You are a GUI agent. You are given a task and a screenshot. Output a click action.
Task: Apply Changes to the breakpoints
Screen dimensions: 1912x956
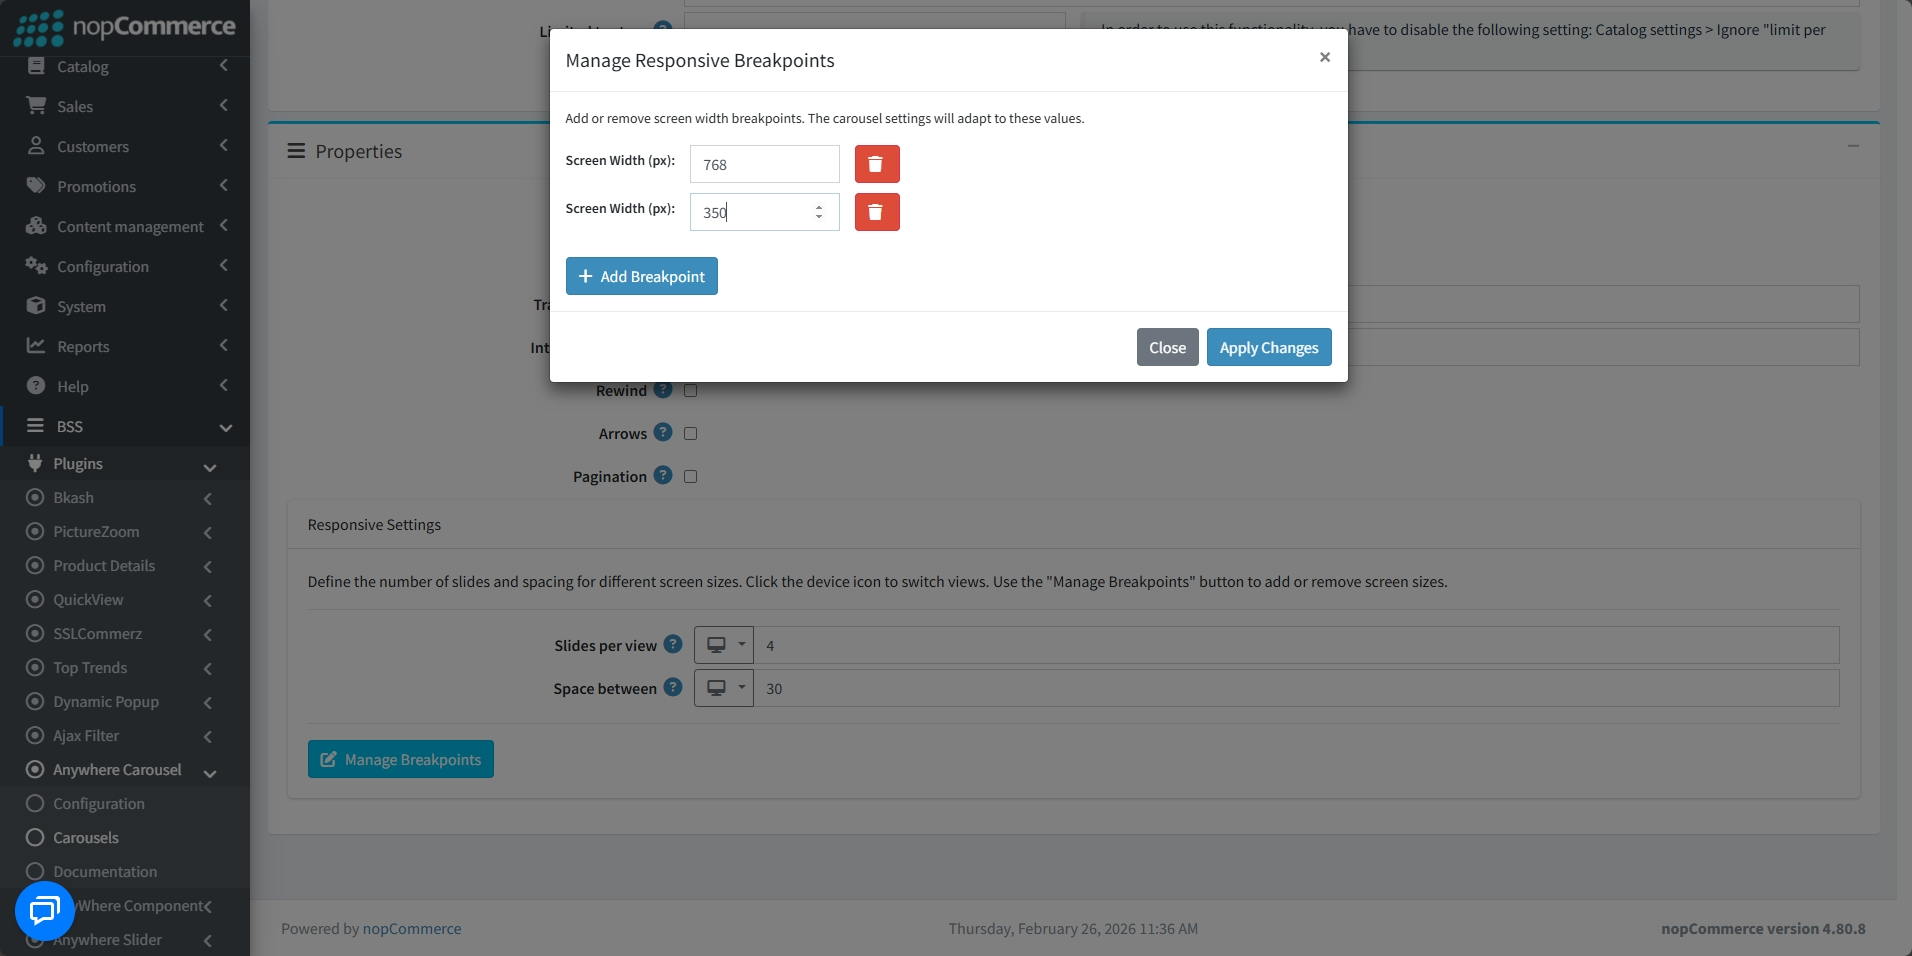coord(1269,347)
